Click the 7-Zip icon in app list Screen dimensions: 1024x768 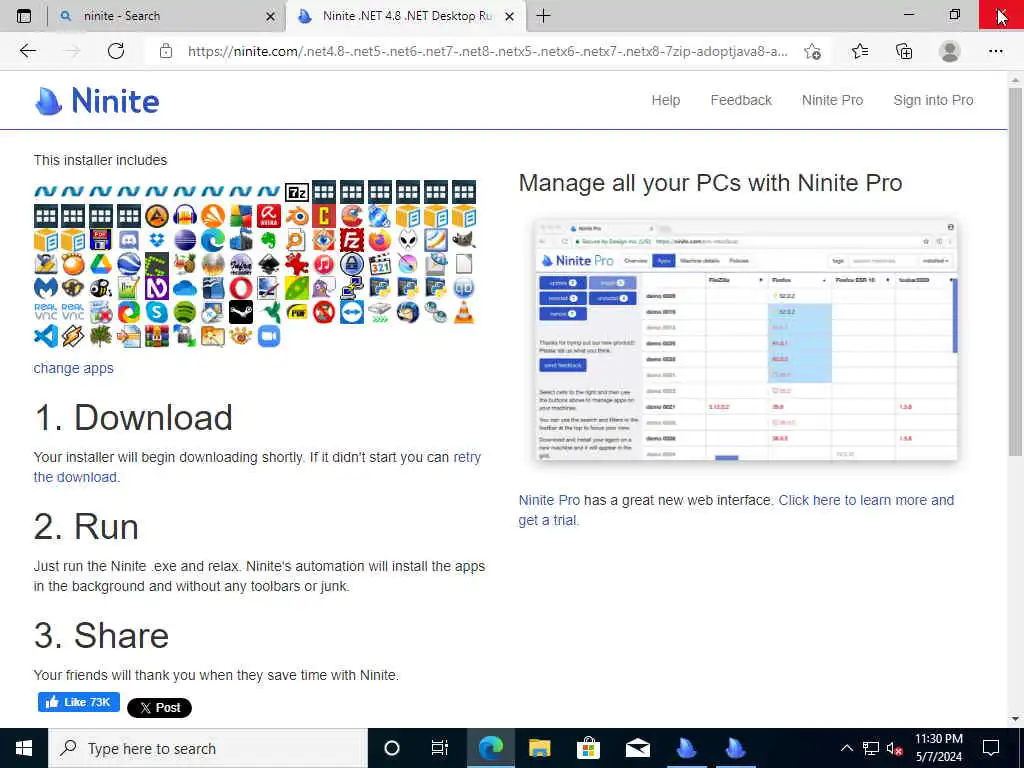point(296,192)
